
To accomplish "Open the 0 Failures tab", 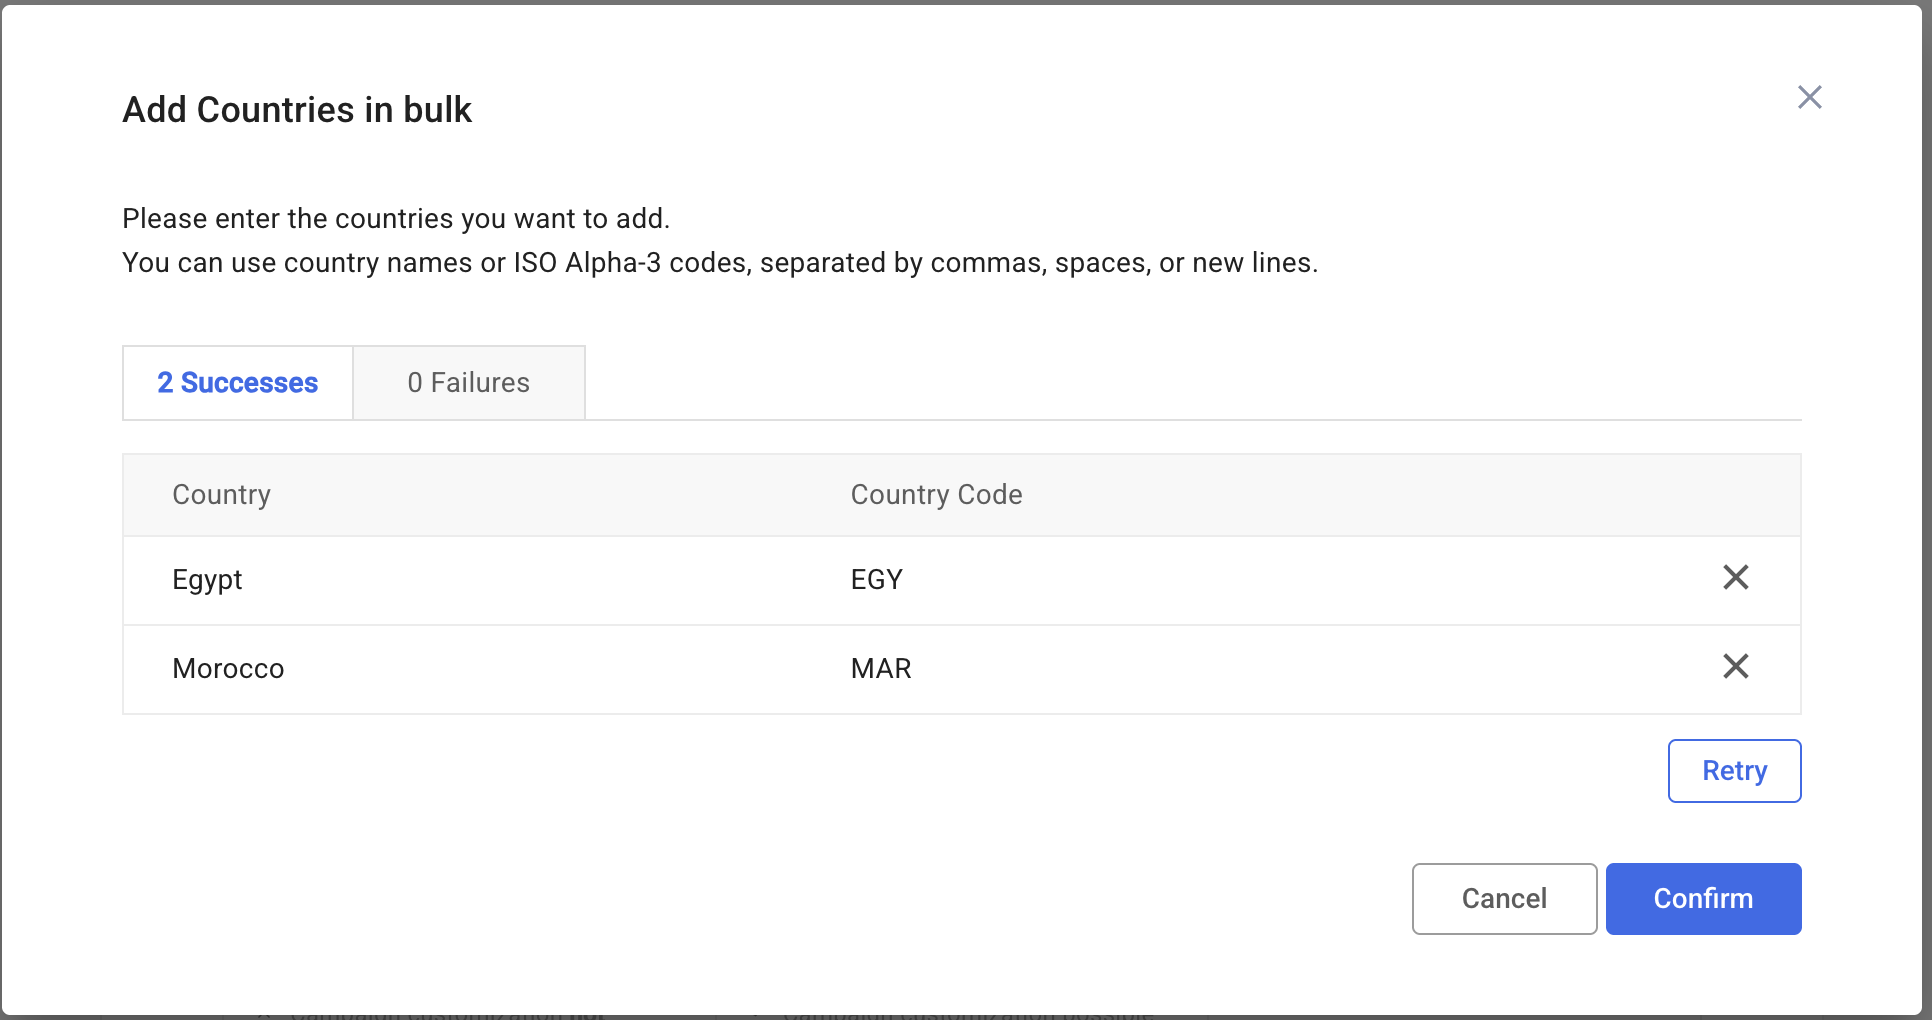I will click(468, 383).
